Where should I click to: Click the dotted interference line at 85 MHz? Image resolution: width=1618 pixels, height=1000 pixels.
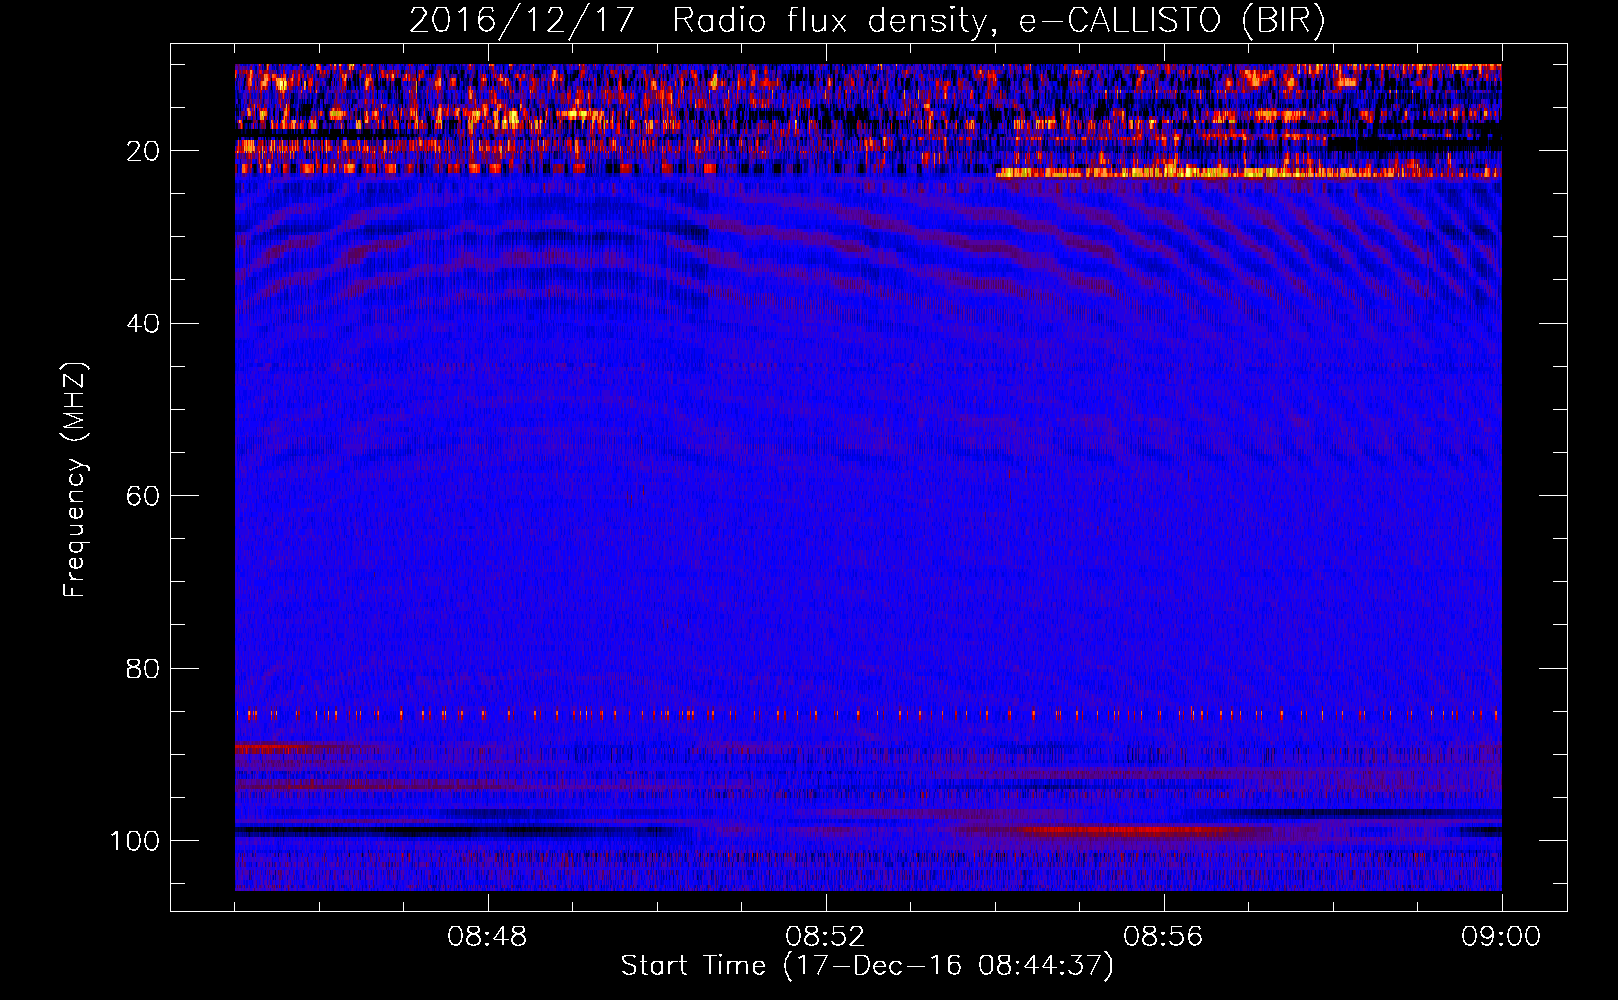[x=868, y=715]
